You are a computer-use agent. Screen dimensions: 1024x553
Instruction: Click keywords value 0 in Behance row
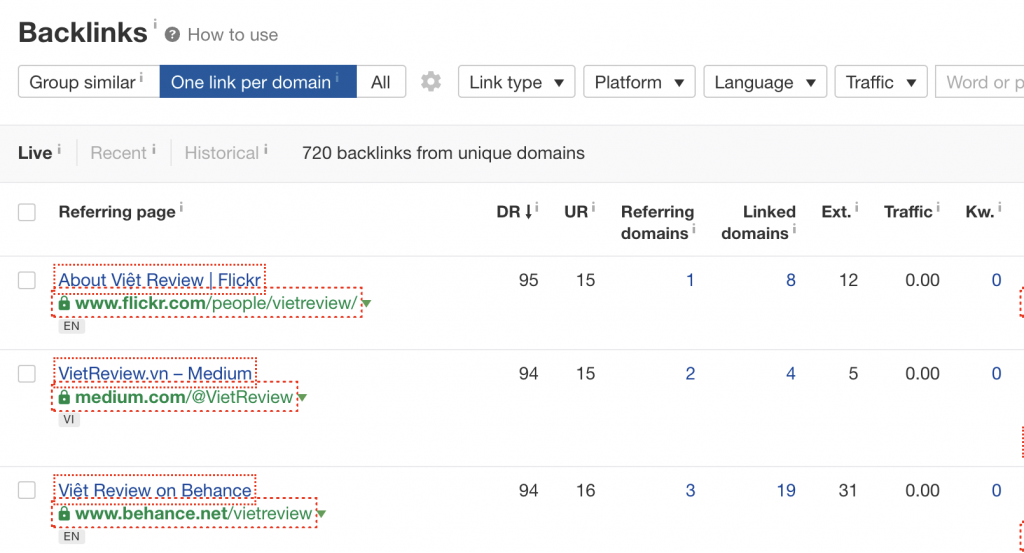pos(996,490)
